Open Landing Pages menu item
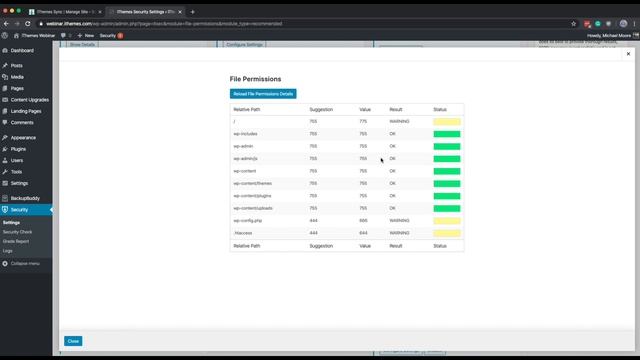This screenshot has height=360, width=640. pyautogui.click(x=26, y=111)
